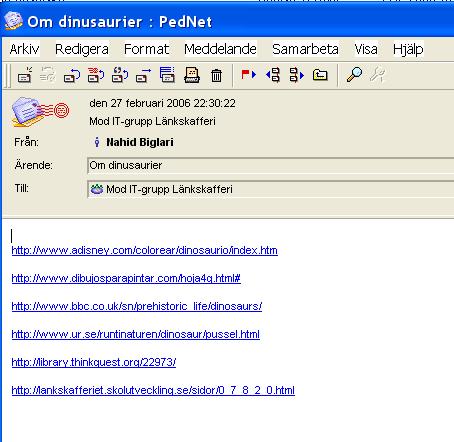Open the bbc.co.uk prehistoric life dinosaurs link
This screenshot has width=454, height=442.
(137, 306)
